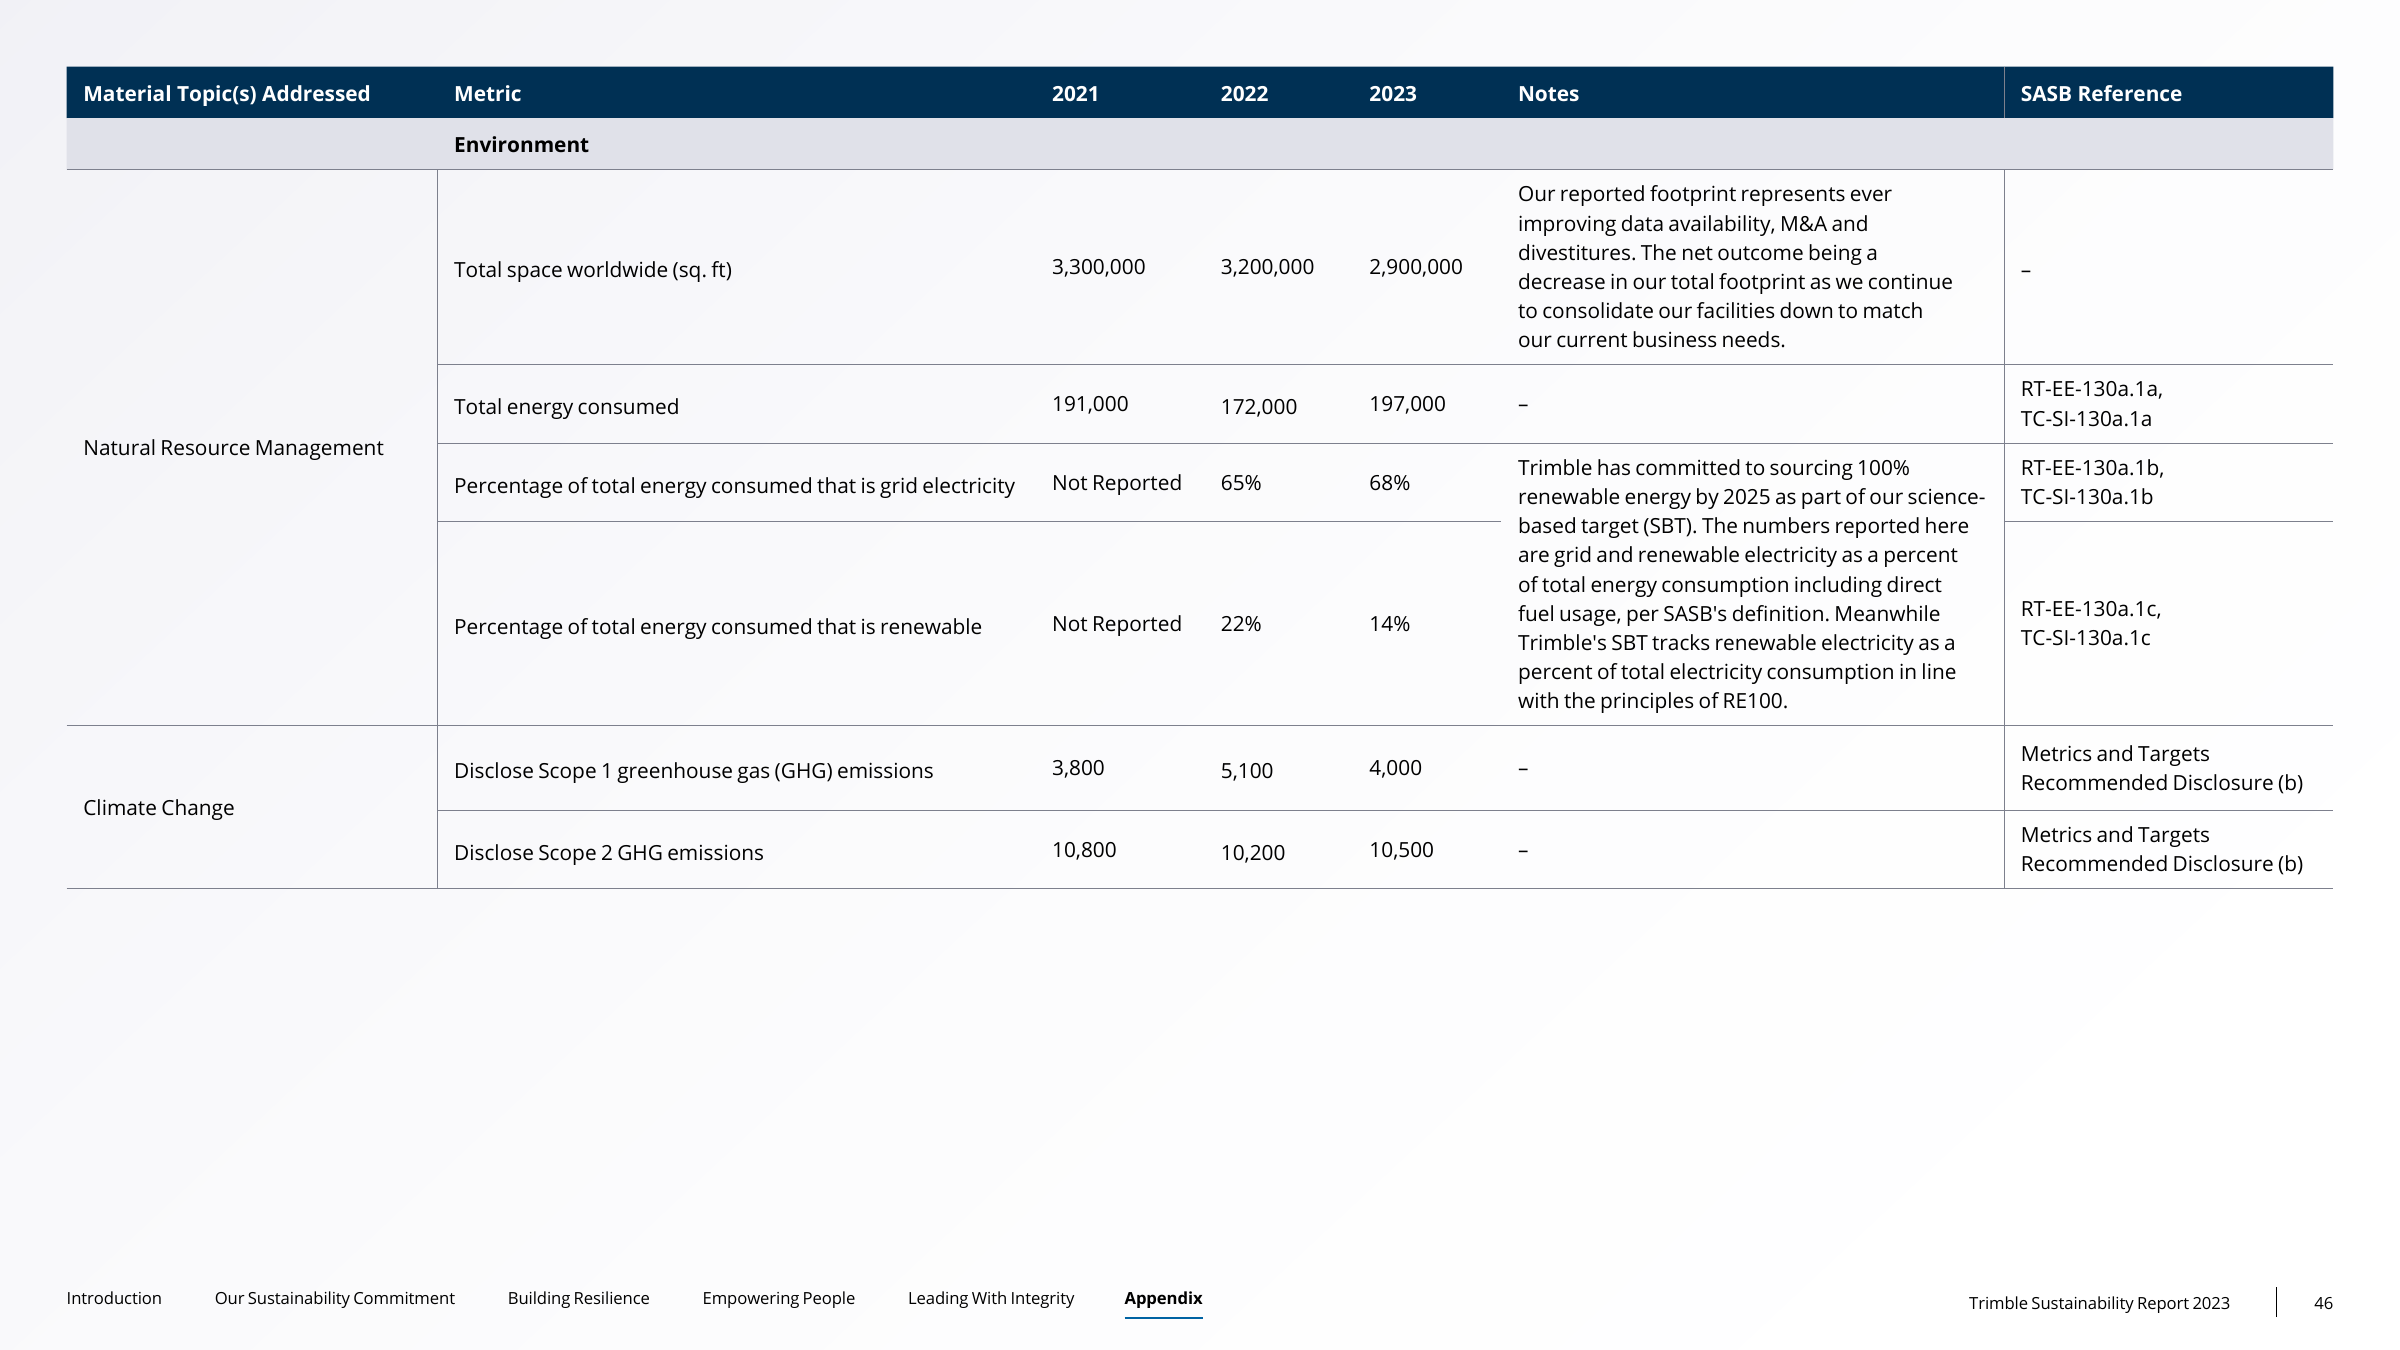Click the Notes column header
Viewport: 2400px width, 1350px height.
pos(1548,93)
